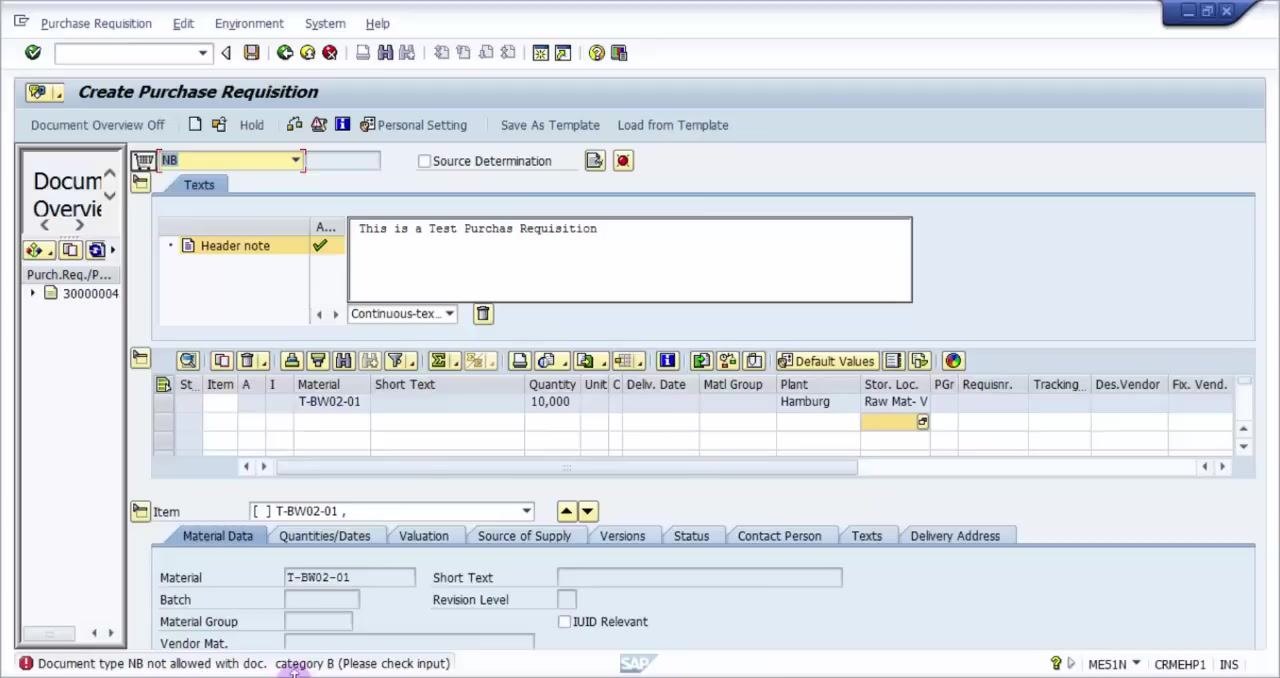Click the Hold button
1280x678 pixels.
[x=252, y=125]
